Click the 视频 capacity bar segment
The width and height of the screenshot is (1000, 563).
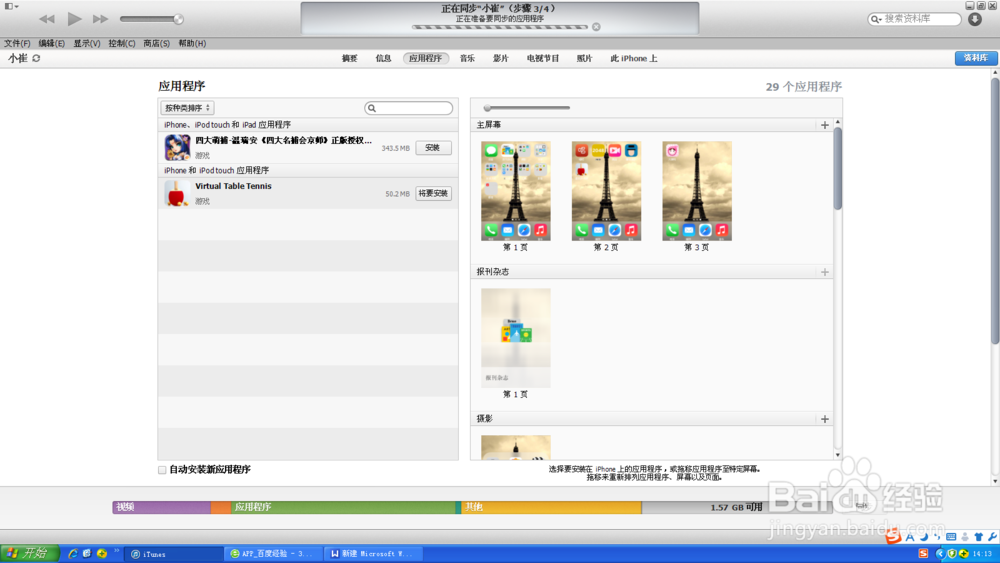tap(162, 507)
